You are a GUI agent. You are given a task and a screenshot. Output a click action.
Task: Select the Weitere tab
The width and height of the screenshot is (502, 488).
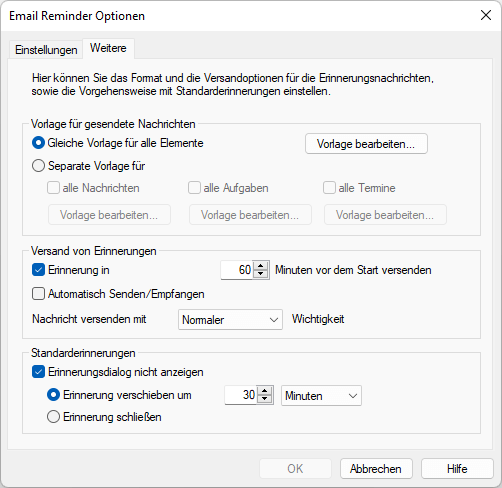pyautogui.click(x=108, y=48)
